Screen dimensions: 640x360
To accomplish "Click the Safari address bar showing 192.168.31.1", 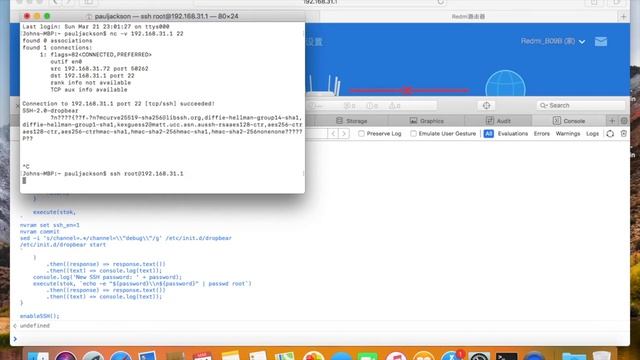I will click(320, 2).
